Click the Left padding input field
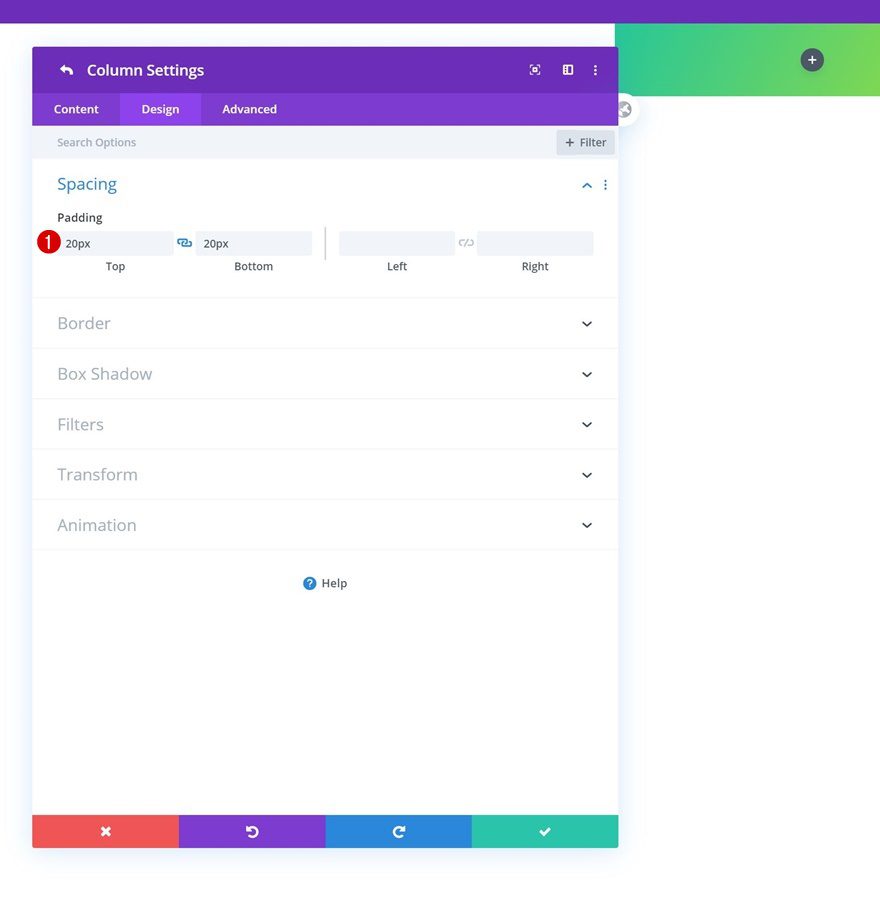This screenshot has width=880, height=902. coord(396,242)
